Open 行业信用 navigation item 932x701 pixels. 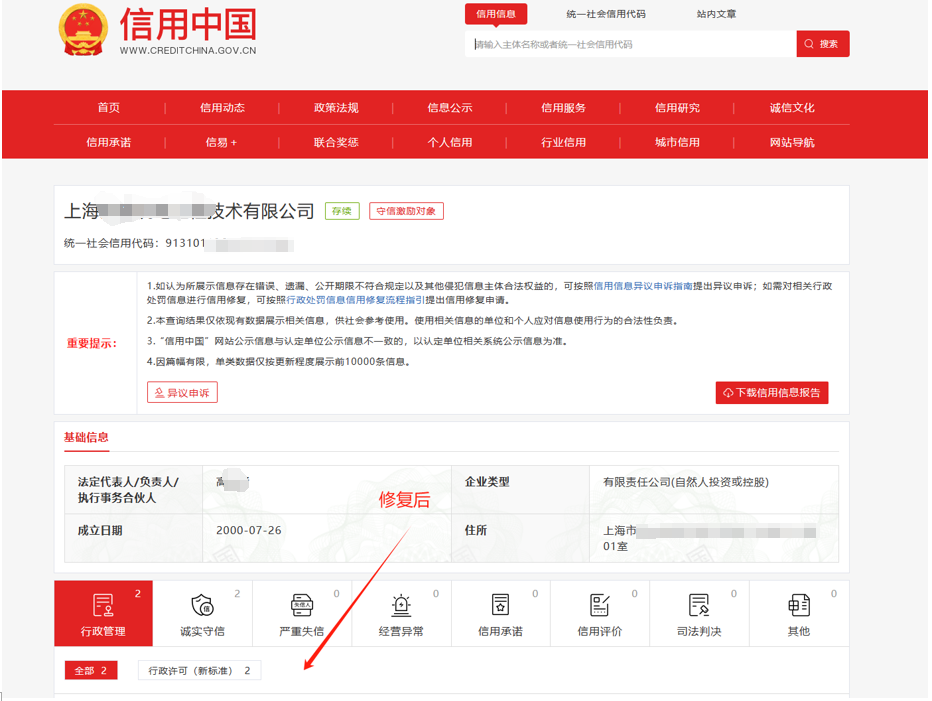(x=563, y=142)
